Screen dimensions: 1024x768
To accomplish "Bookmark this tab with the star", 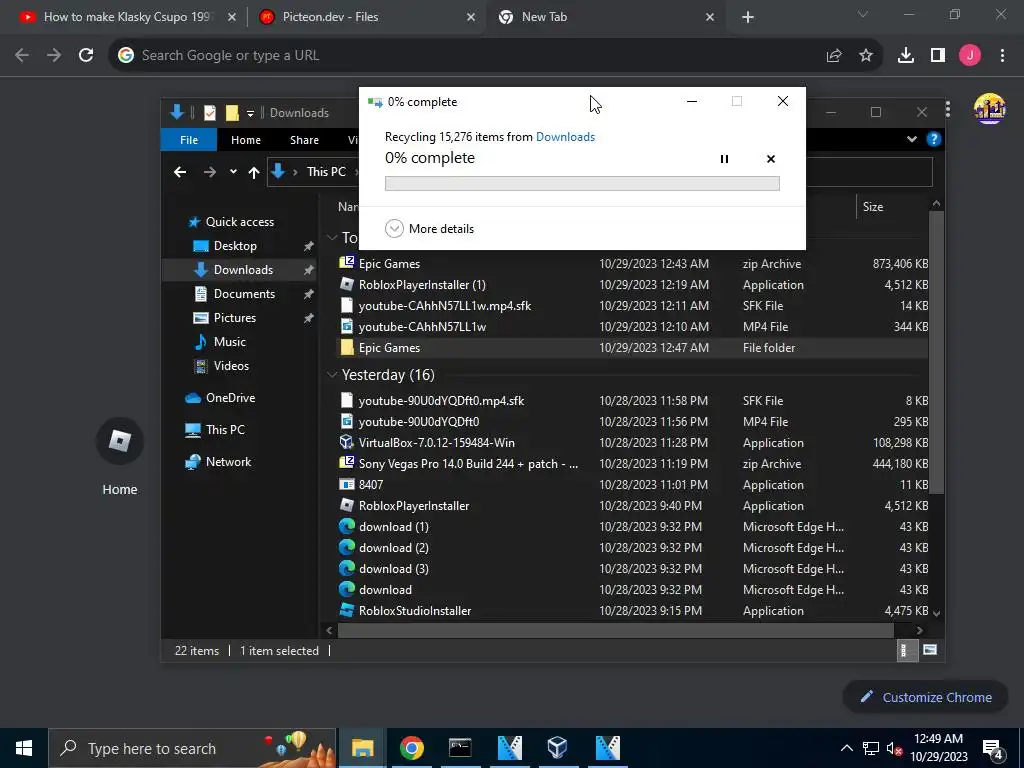I will (866, 56).
